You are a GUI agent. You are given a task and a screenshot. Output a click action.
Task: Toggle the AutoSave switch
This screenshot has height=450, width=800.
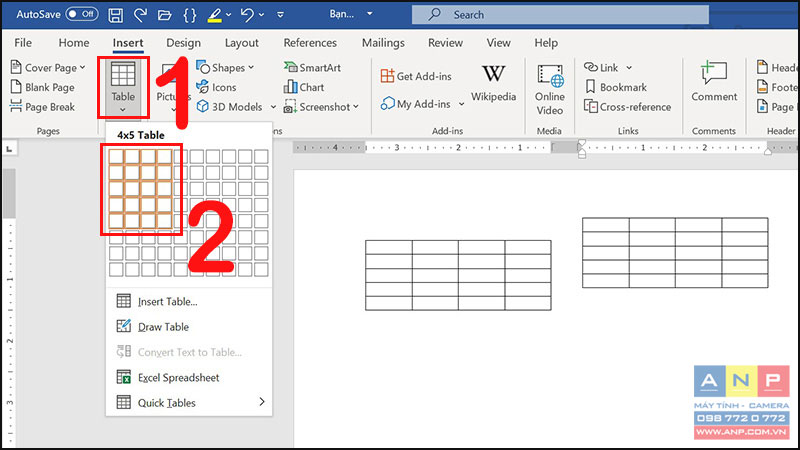82,14
